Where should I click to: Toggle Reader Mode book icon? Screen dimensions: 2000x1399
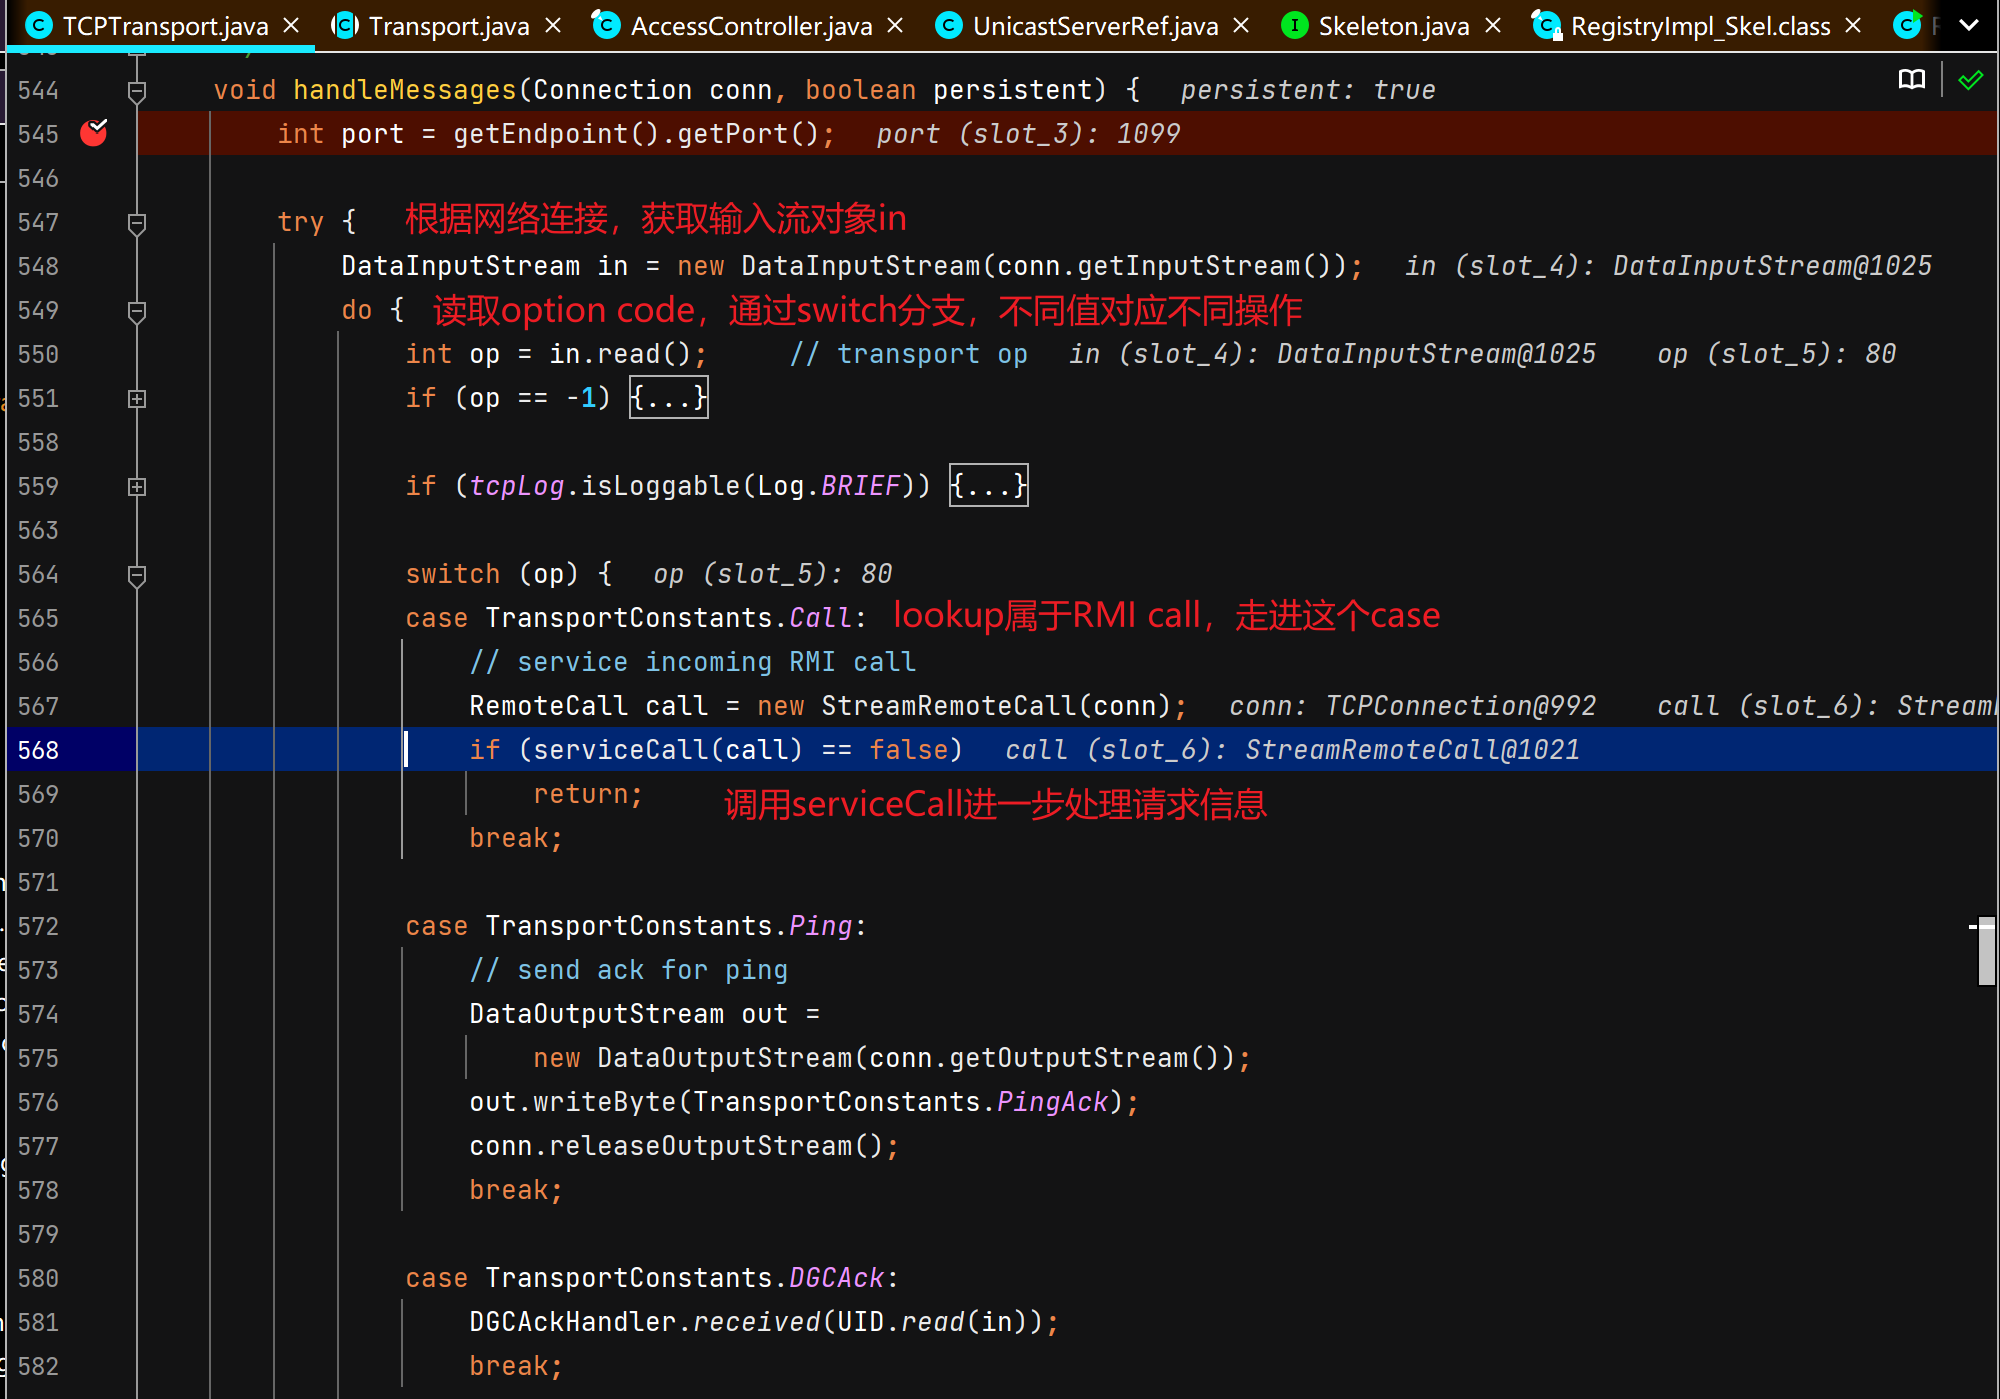click(1911, 80)
